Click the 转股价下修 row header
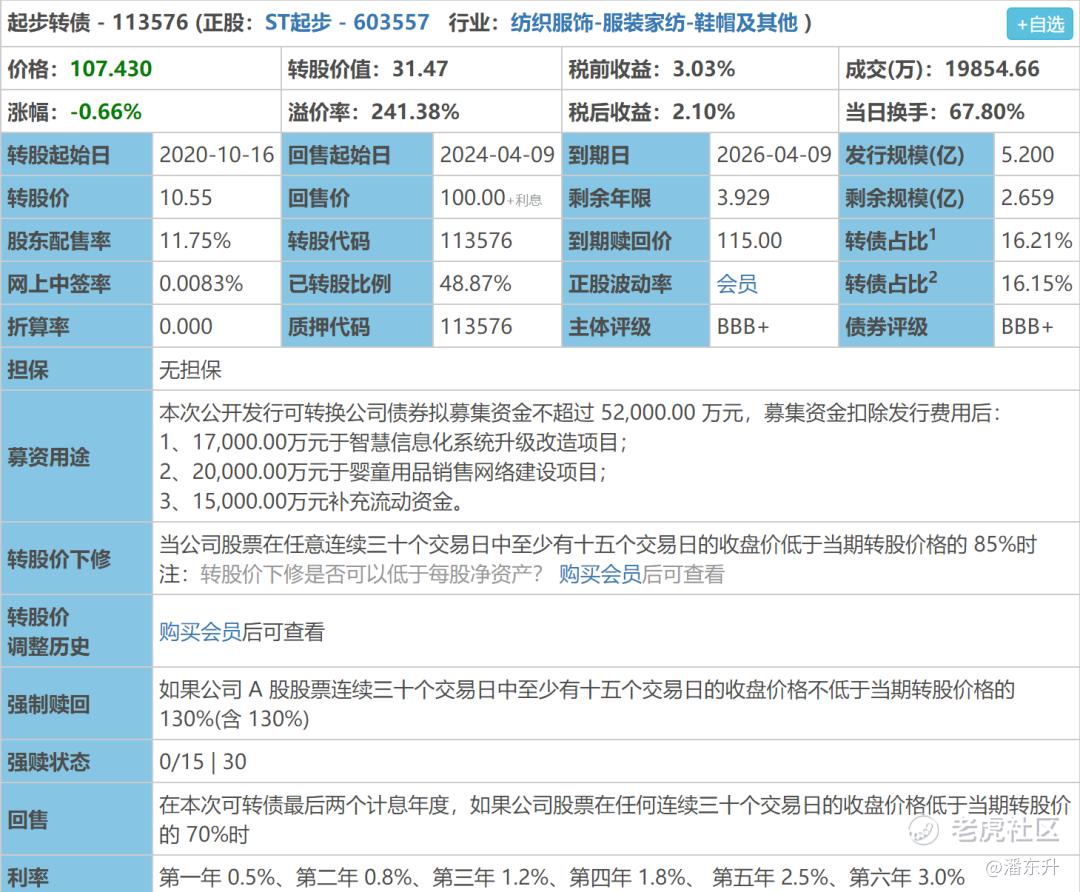The width and height of the screenshot is (1080, 892). coord(76,559)
